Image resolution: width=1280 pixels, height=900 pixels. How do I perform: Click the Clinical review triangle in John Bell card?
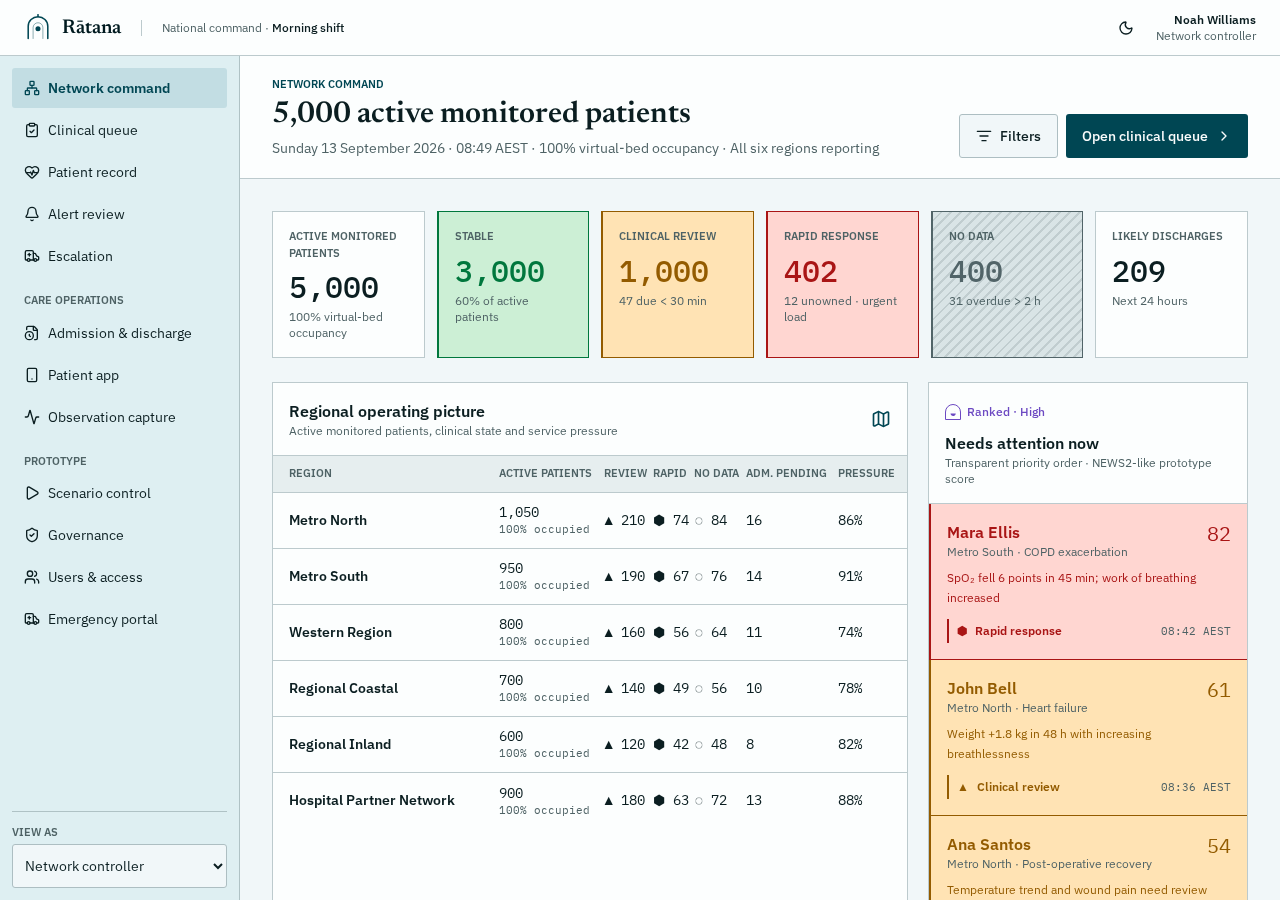point(963,787)
